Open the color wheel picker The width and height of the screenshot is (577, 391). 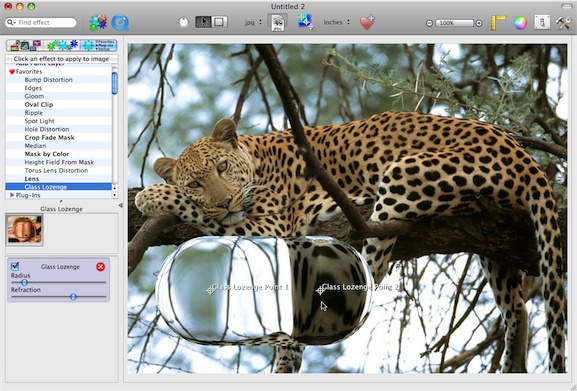(x=520, y=23)
